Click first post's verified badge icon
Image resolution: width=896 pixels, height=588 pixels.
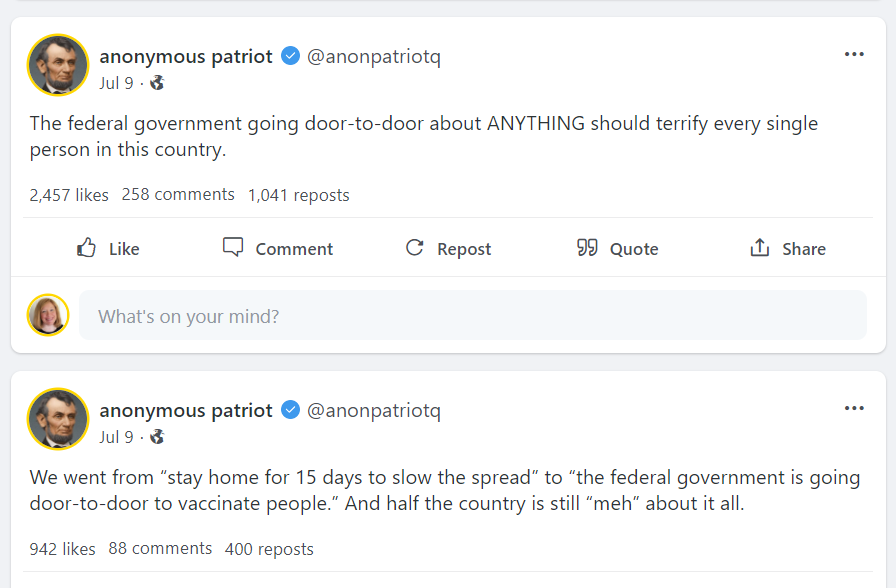(x=290, y=56)
